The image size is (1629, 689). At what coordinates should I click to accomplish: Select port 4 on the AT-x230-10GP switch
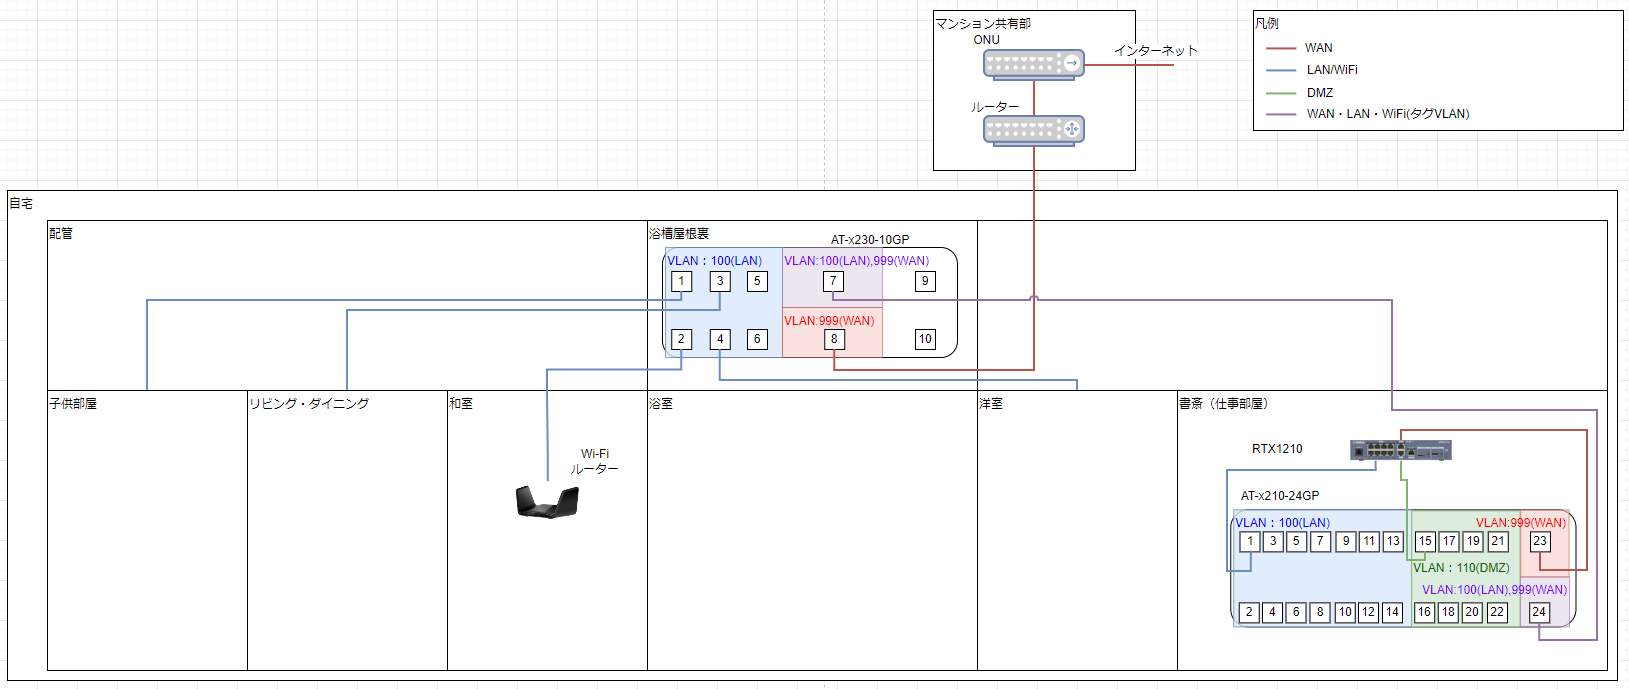coord(720,339)
